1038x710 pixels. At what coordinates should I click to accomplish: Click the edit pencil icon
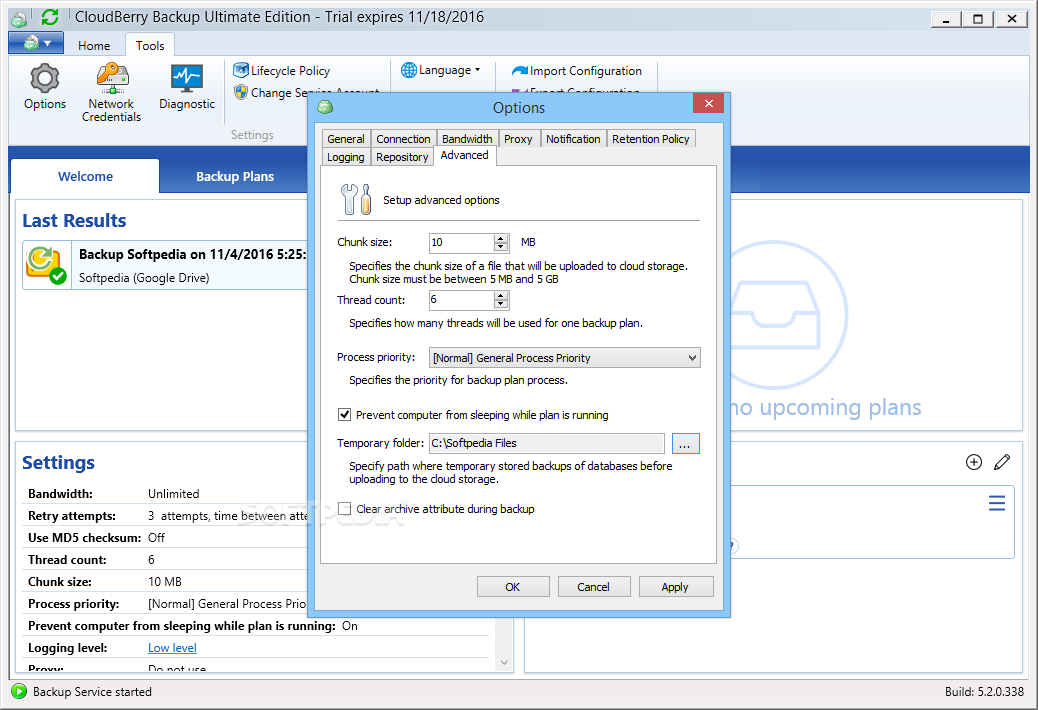point(1002,462)
